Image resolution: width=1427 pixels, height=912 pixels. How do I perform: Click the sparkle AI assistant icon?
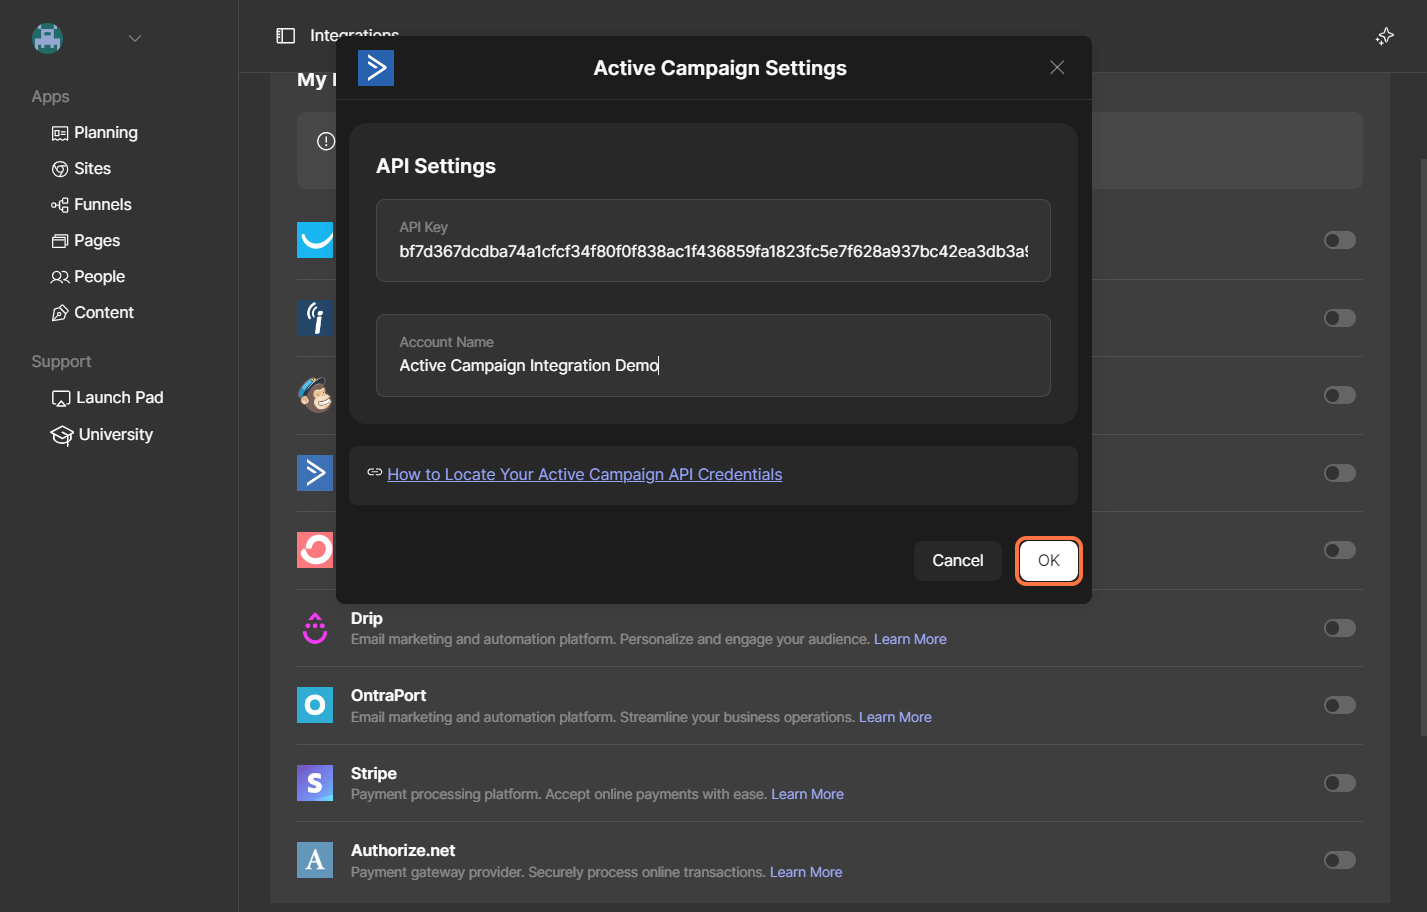pyautogui.click(x=1385, y=36)
